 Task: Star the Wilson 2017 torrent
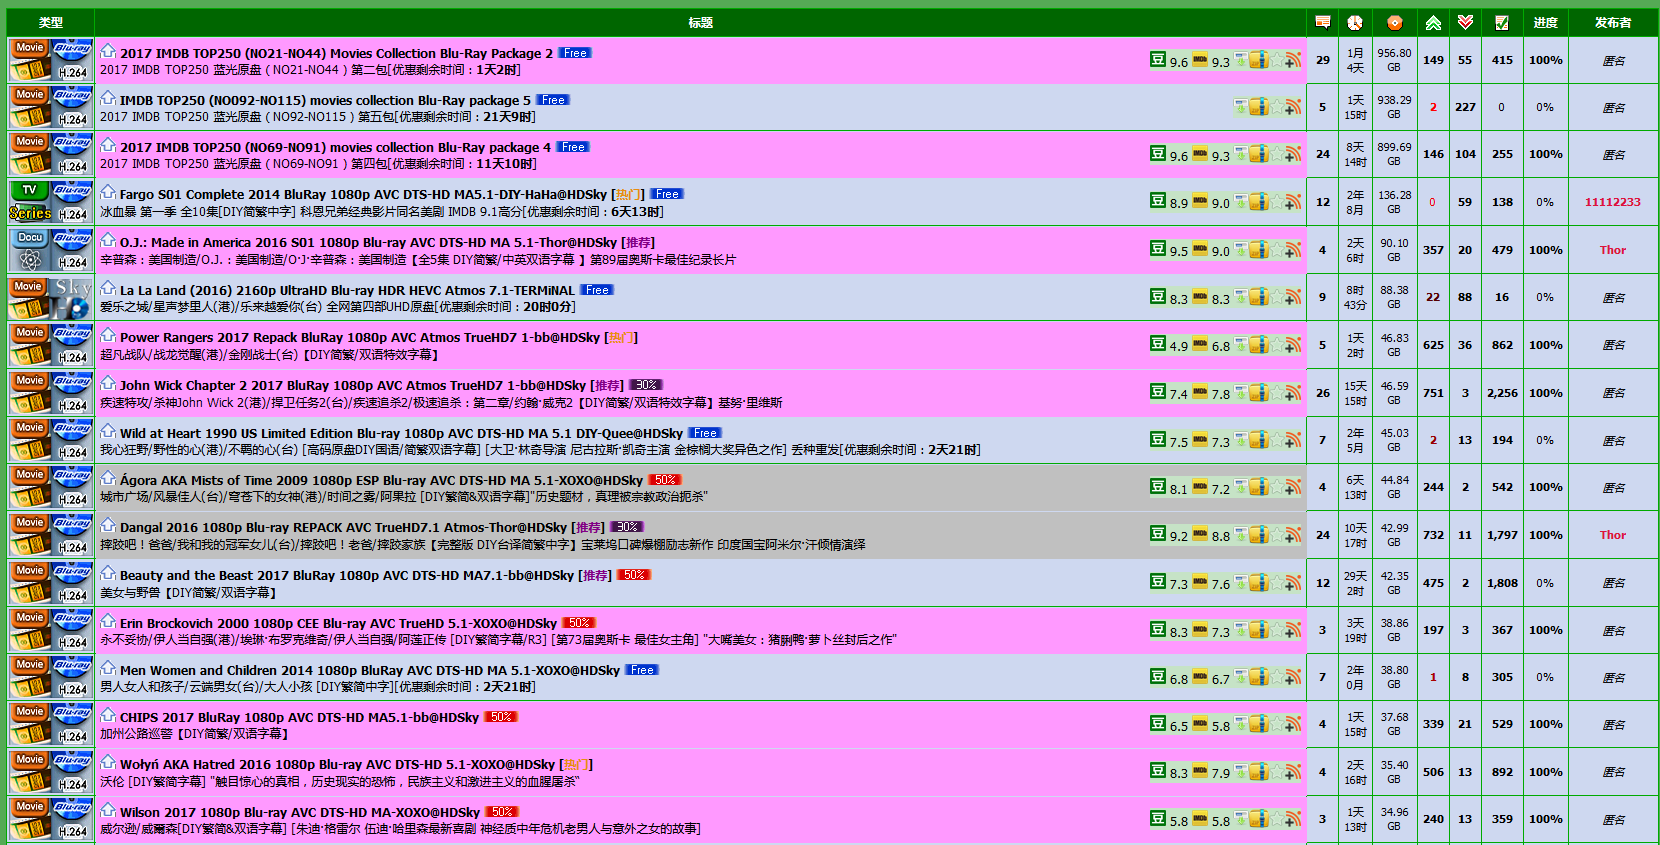click(1277, 819)
